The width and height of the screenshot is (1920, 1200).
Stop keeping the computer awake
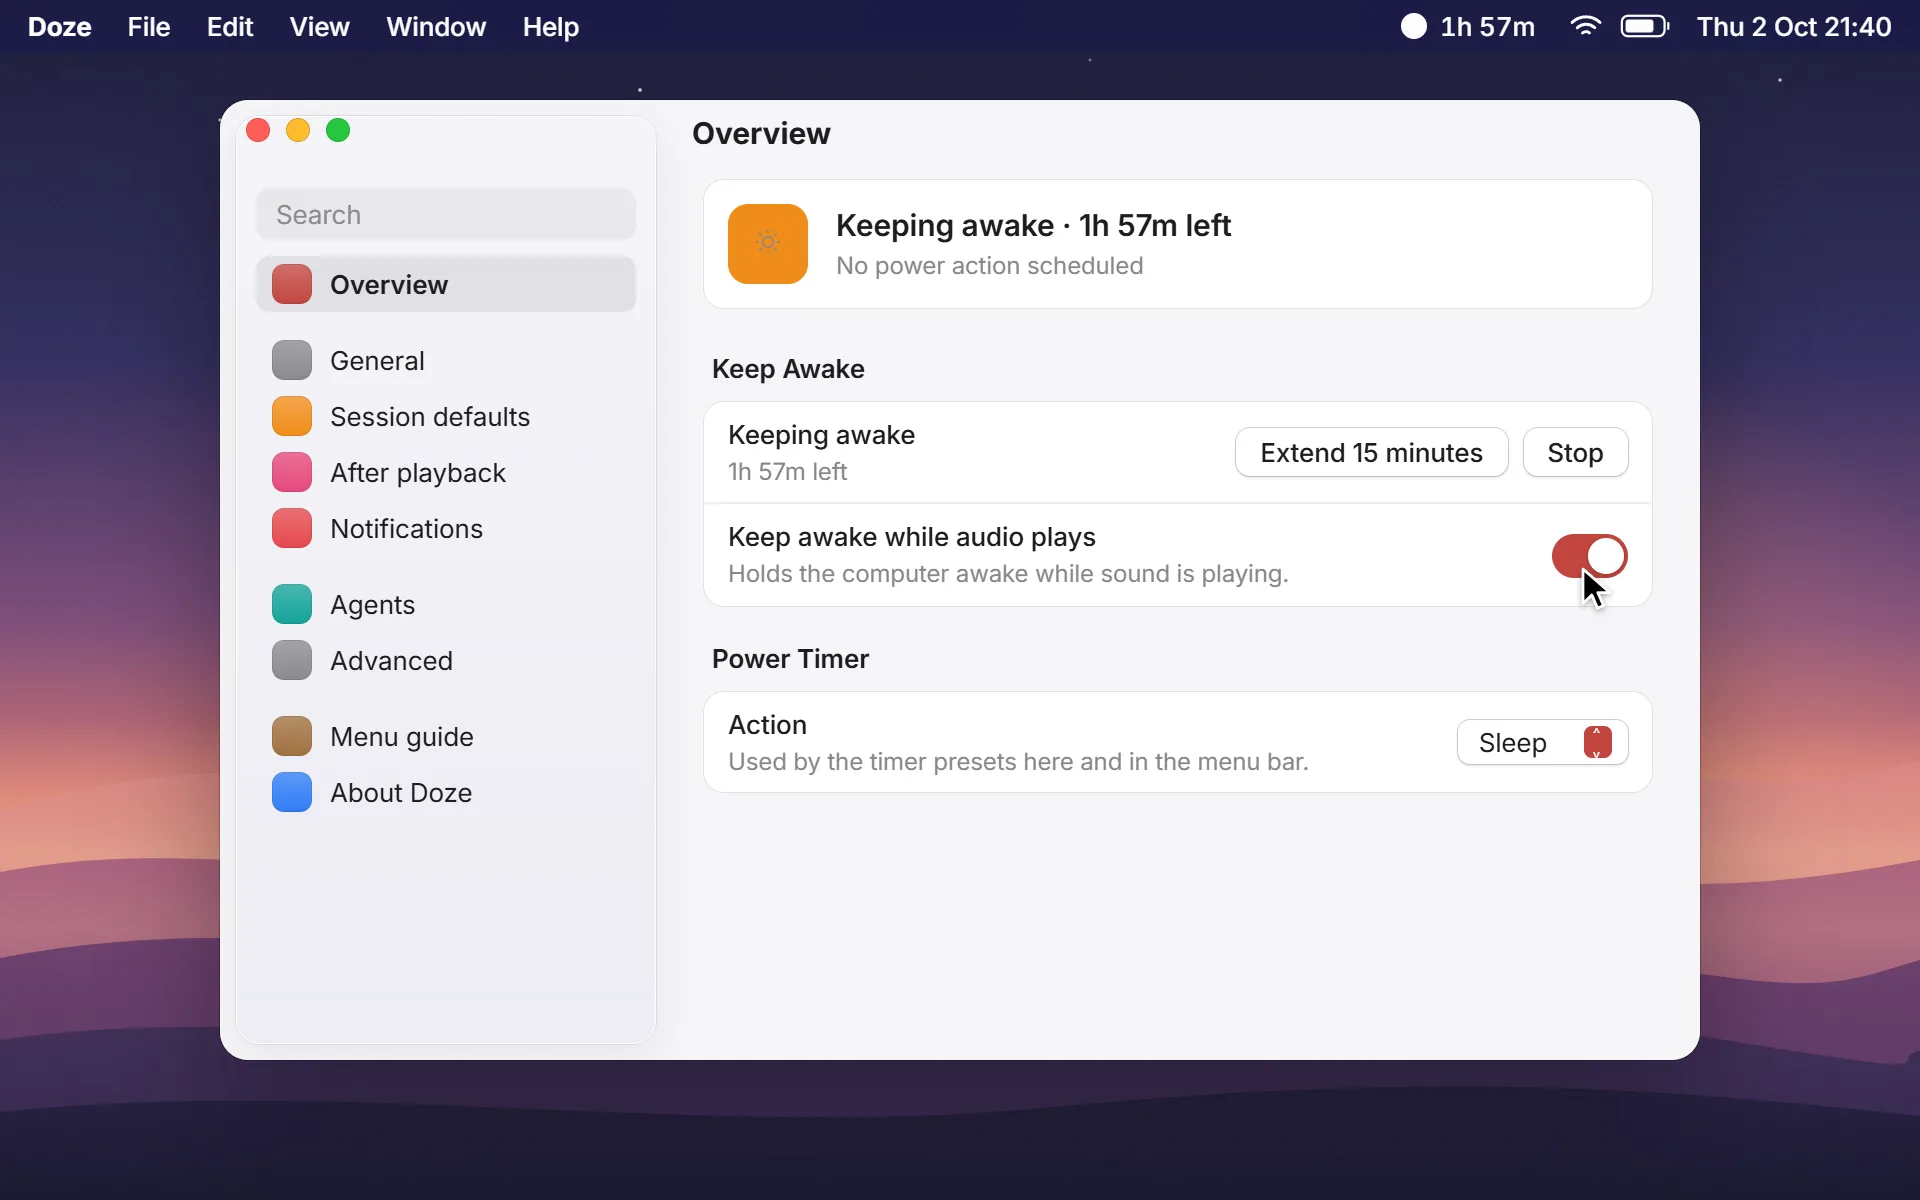coord(1575,453)
